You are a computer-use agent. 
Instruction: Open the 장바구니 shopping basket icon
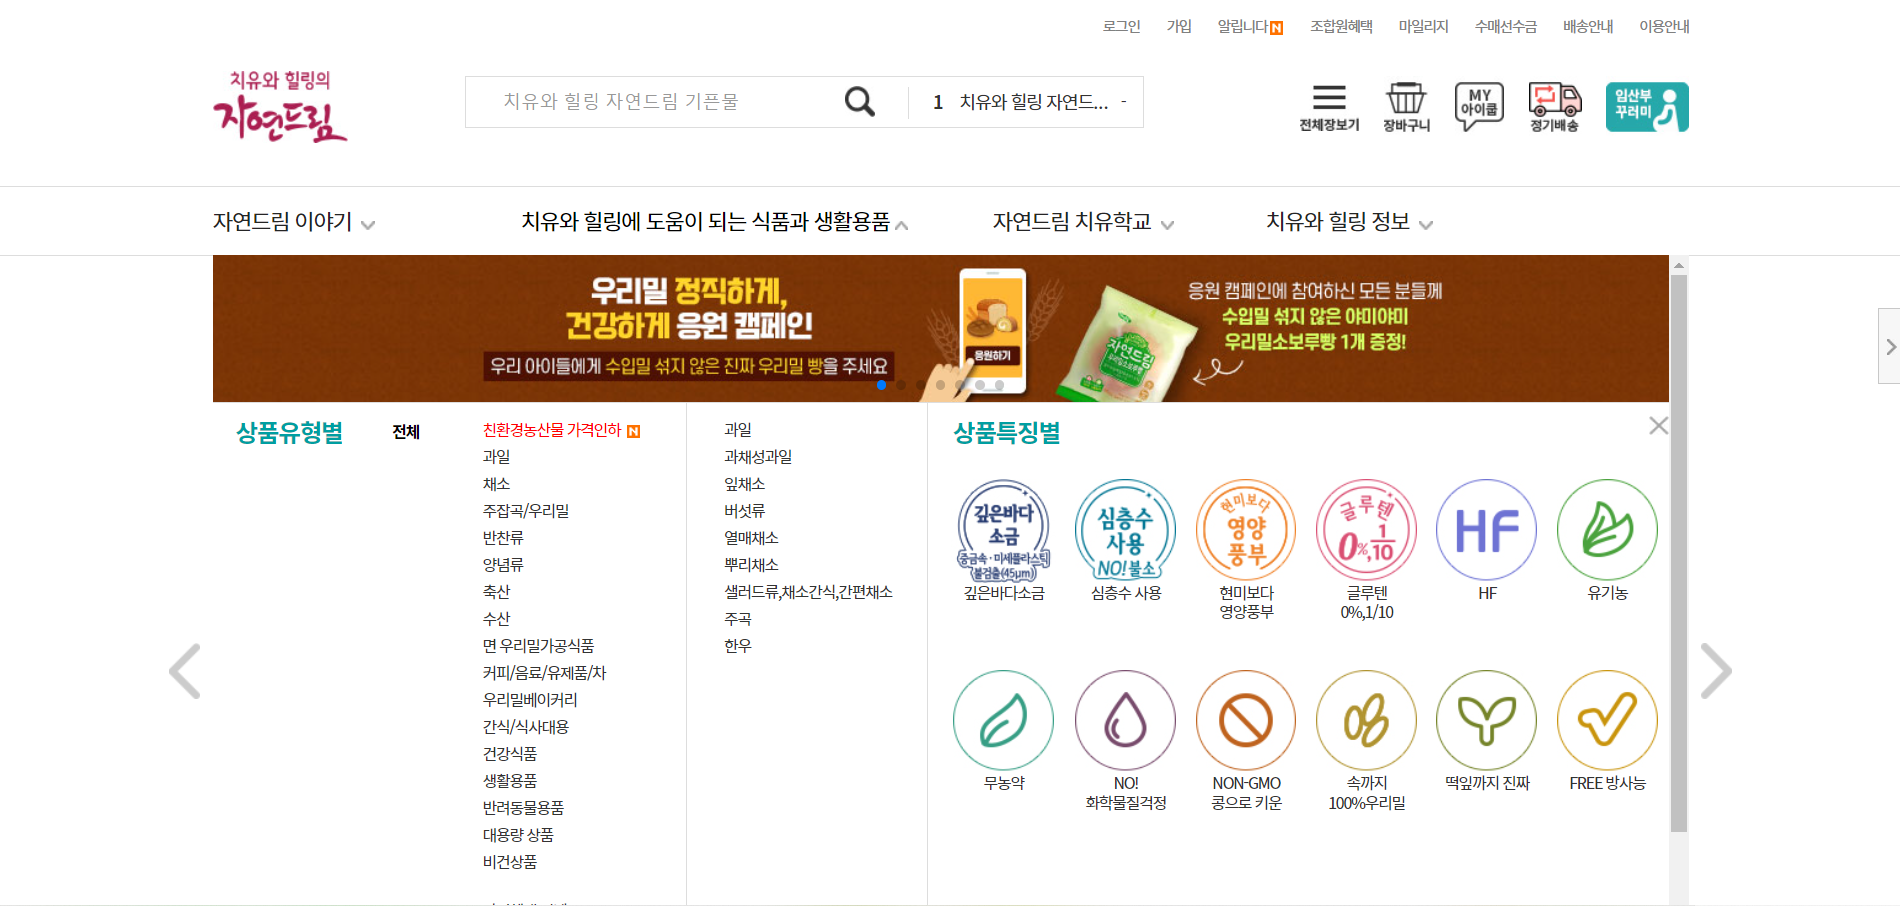pos(1406,107)
